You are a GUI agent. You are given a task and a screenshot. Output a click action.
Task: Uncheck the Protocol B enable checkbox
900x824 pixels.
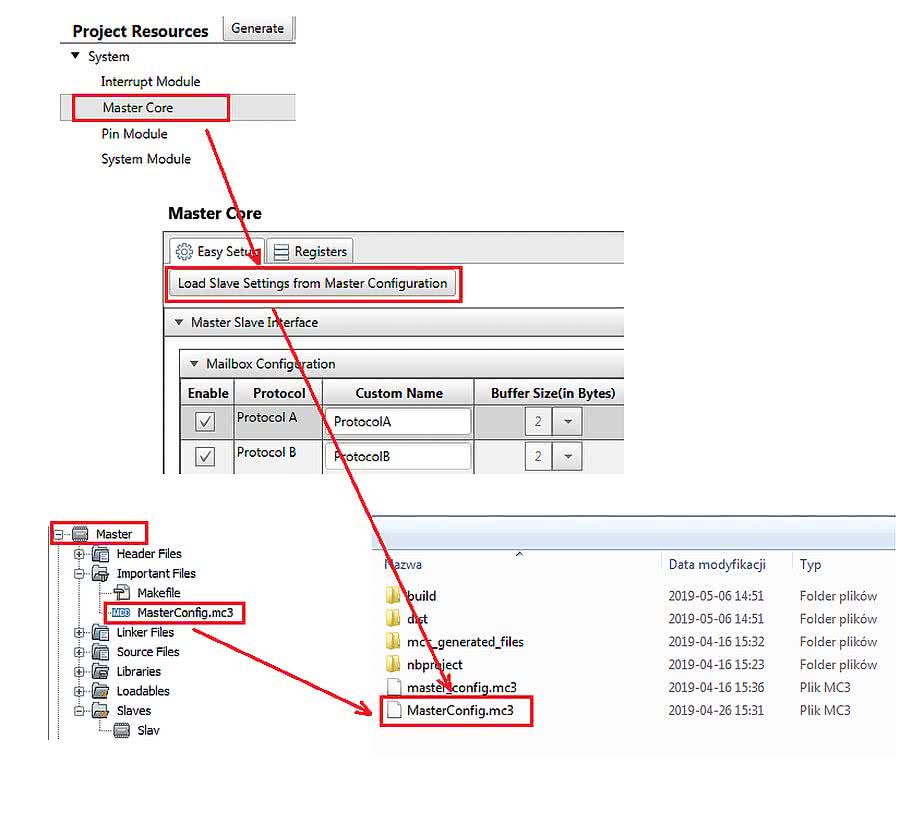coord(205,457)
